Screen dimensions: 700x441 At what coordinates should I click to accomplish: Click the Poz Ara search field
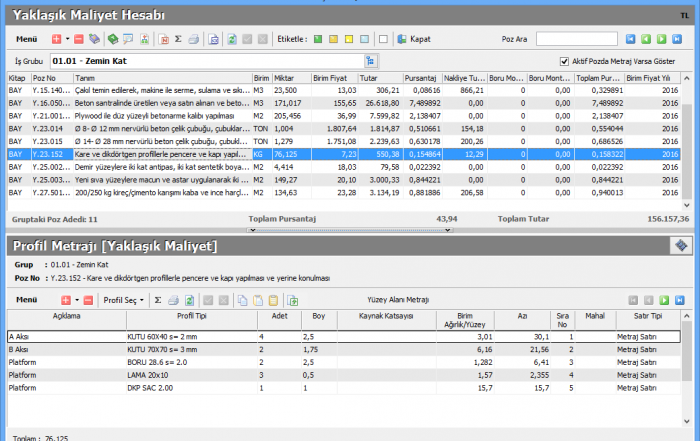576,39
